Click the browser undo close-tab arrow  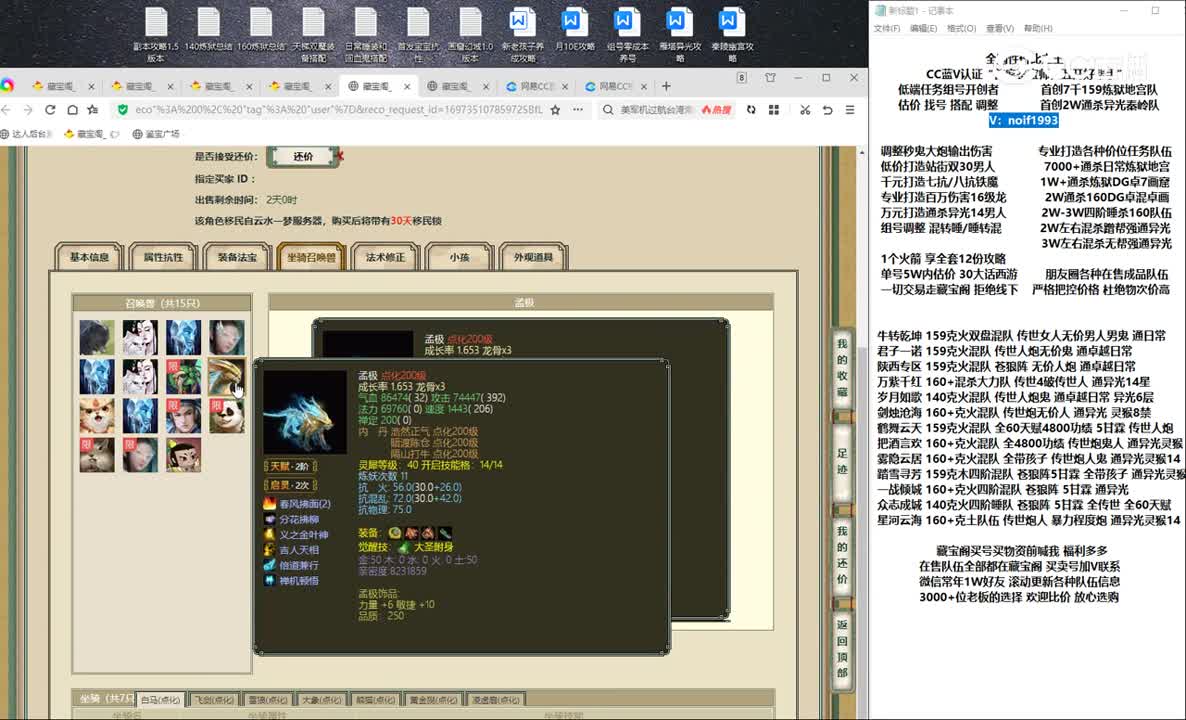(827, 110)
